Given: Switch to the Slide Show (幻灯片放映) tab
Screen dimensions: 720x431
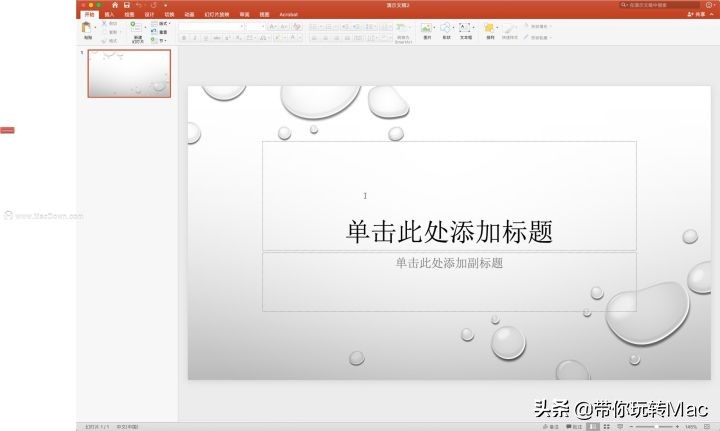Looking at the screenshot, I should pyautogui.click(x=217, y=14).
